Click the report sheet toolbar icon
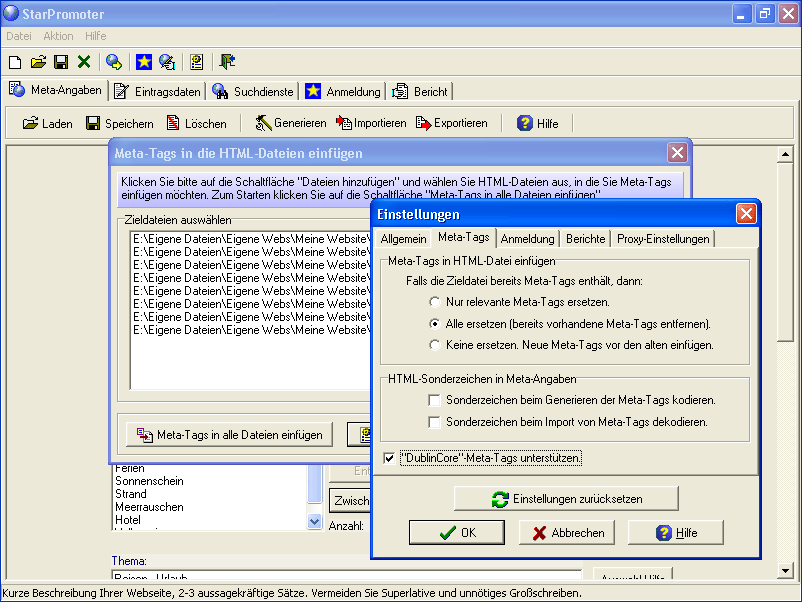Image resolution: width=802 pixels, height=602 pixels. coord(196,62)
